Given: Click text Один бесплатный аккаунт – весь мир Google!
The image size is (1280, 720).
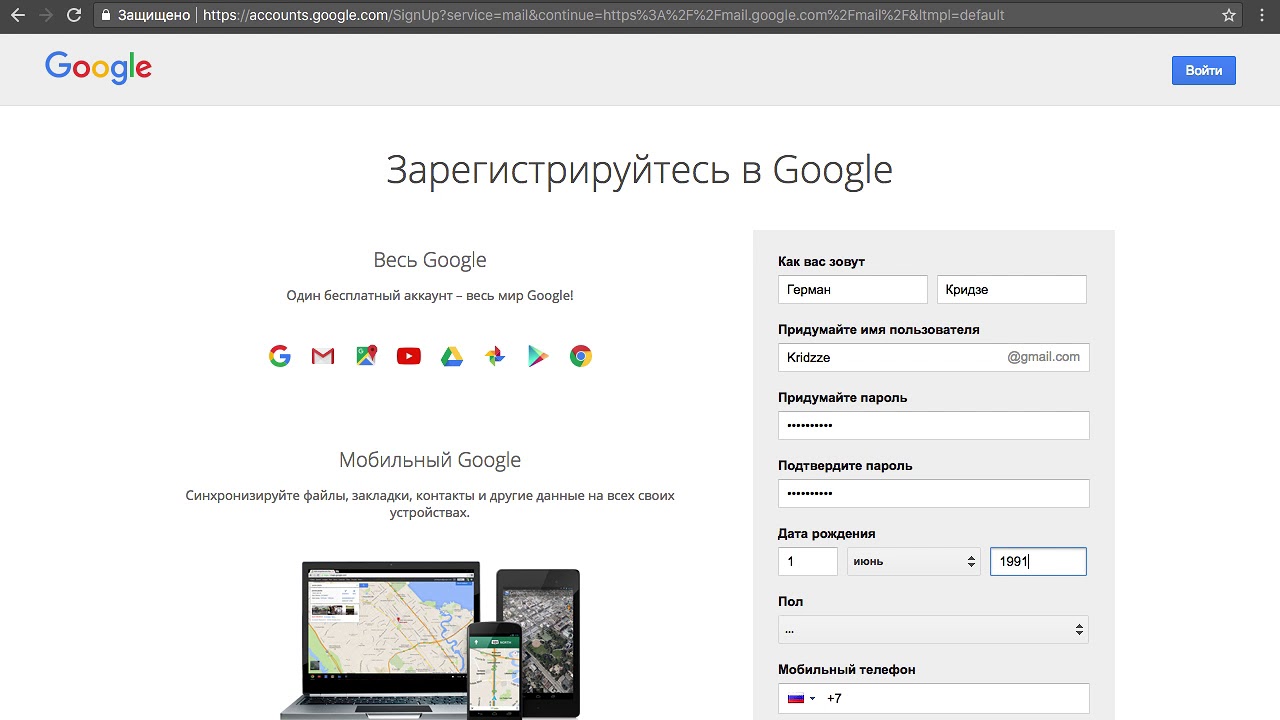Looking at the screenshot, I should point(430,296).
